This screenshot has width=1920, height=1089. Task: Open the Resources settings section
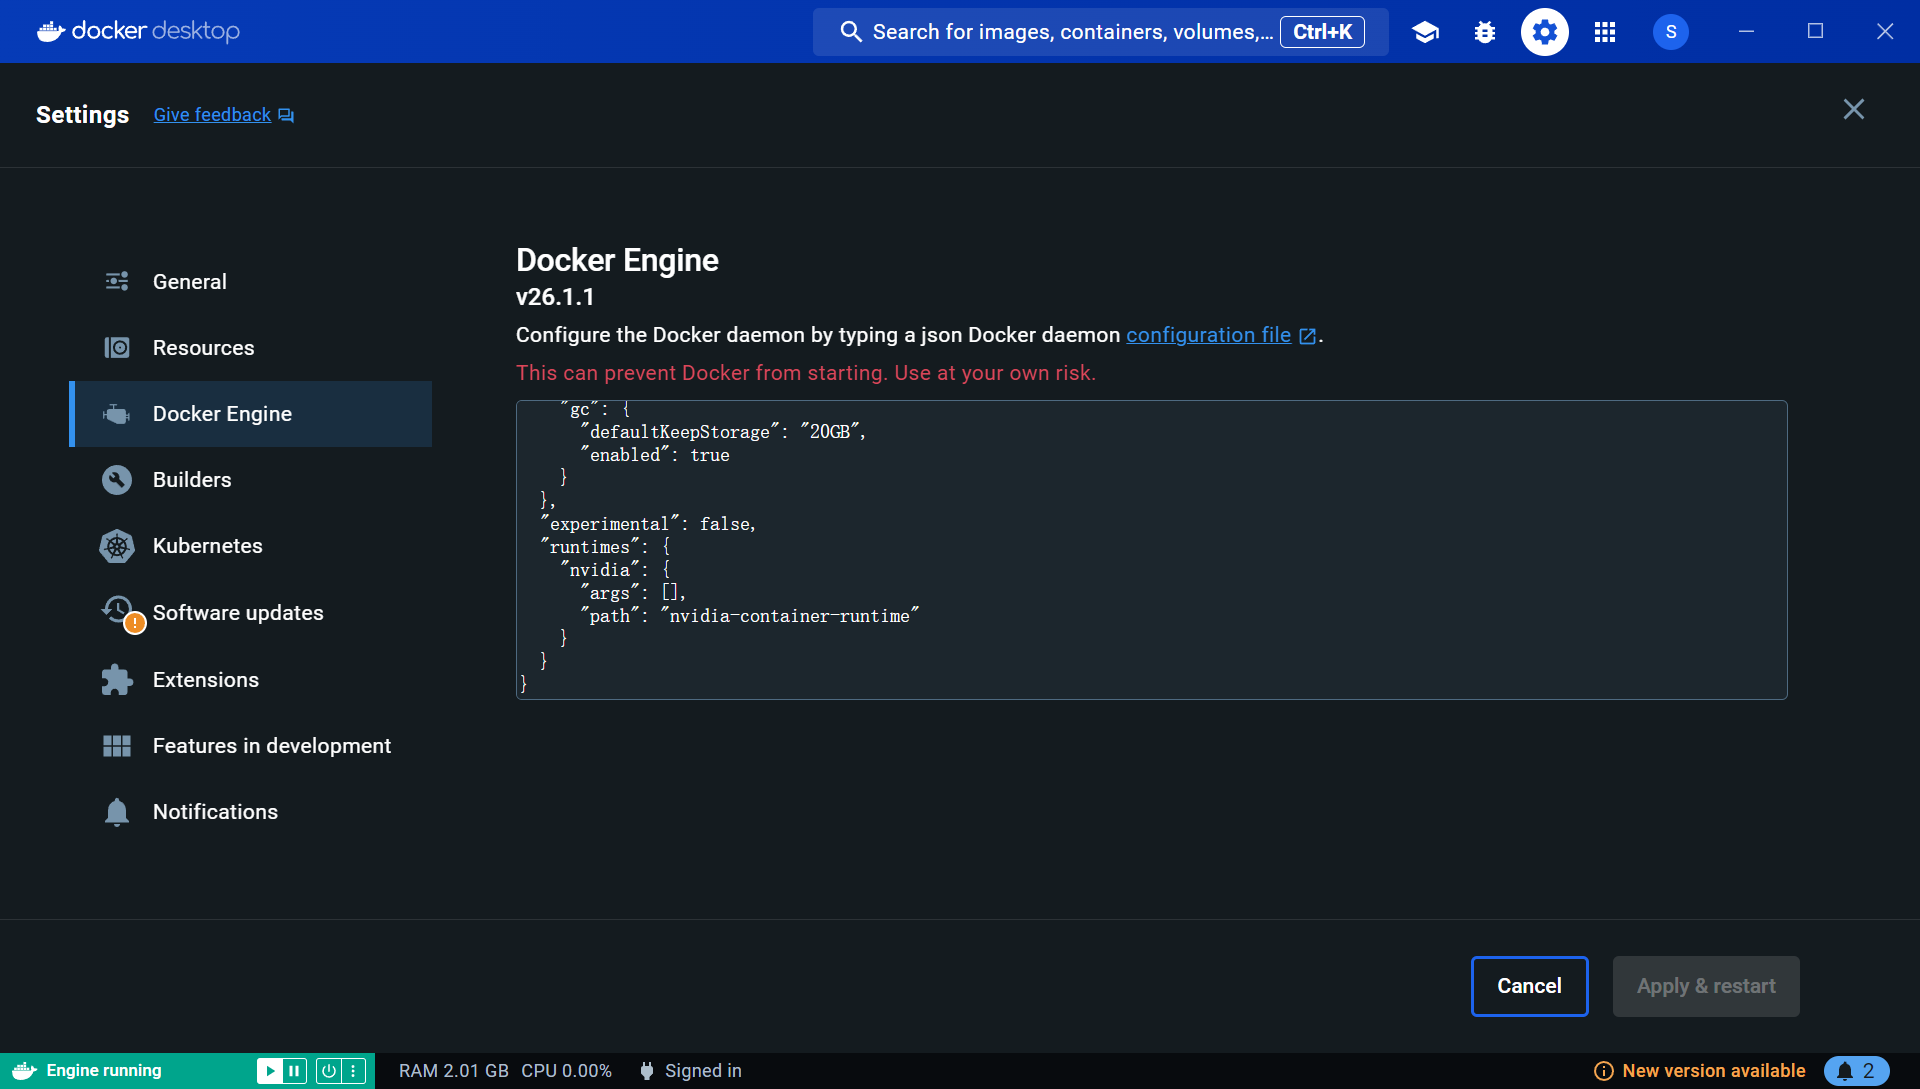[250, 347]
